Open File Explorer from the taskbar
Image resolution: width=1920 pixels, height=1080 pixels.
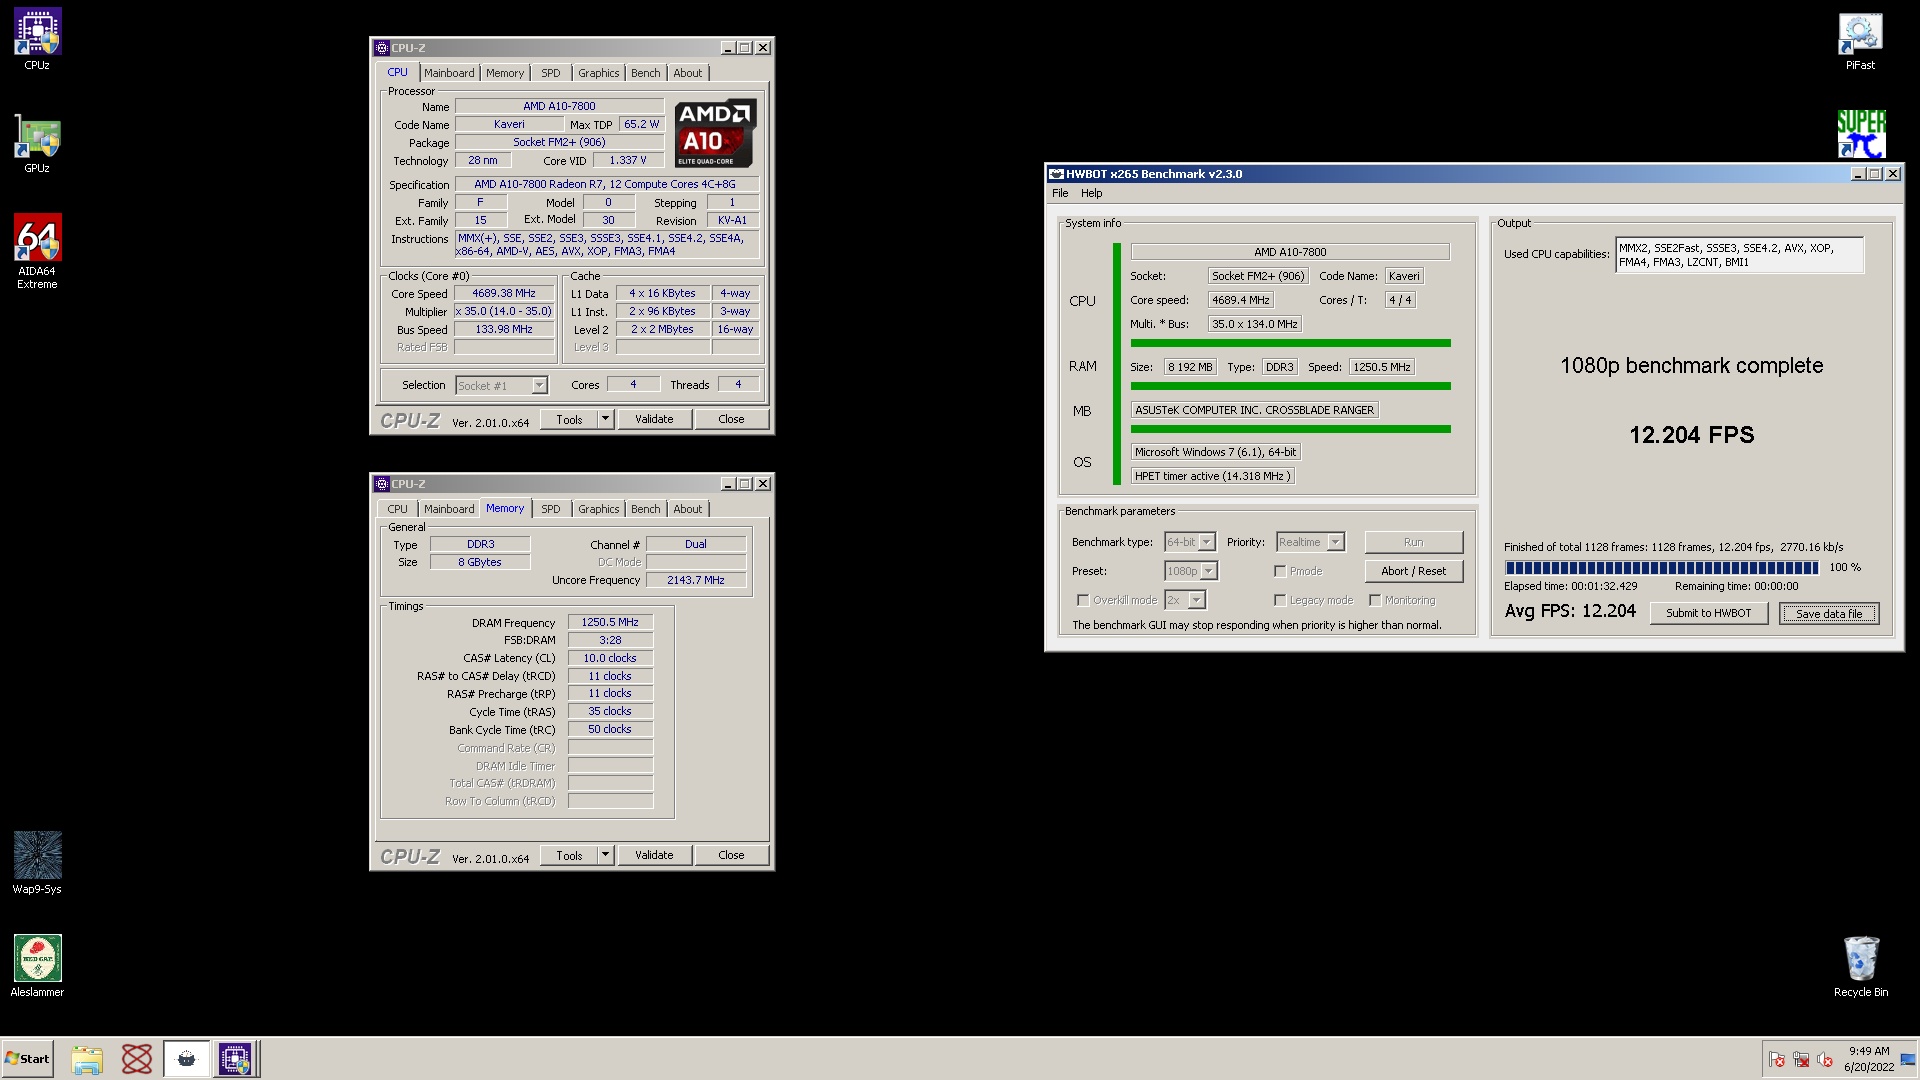pyautogui.click(x=87, y=1059)
